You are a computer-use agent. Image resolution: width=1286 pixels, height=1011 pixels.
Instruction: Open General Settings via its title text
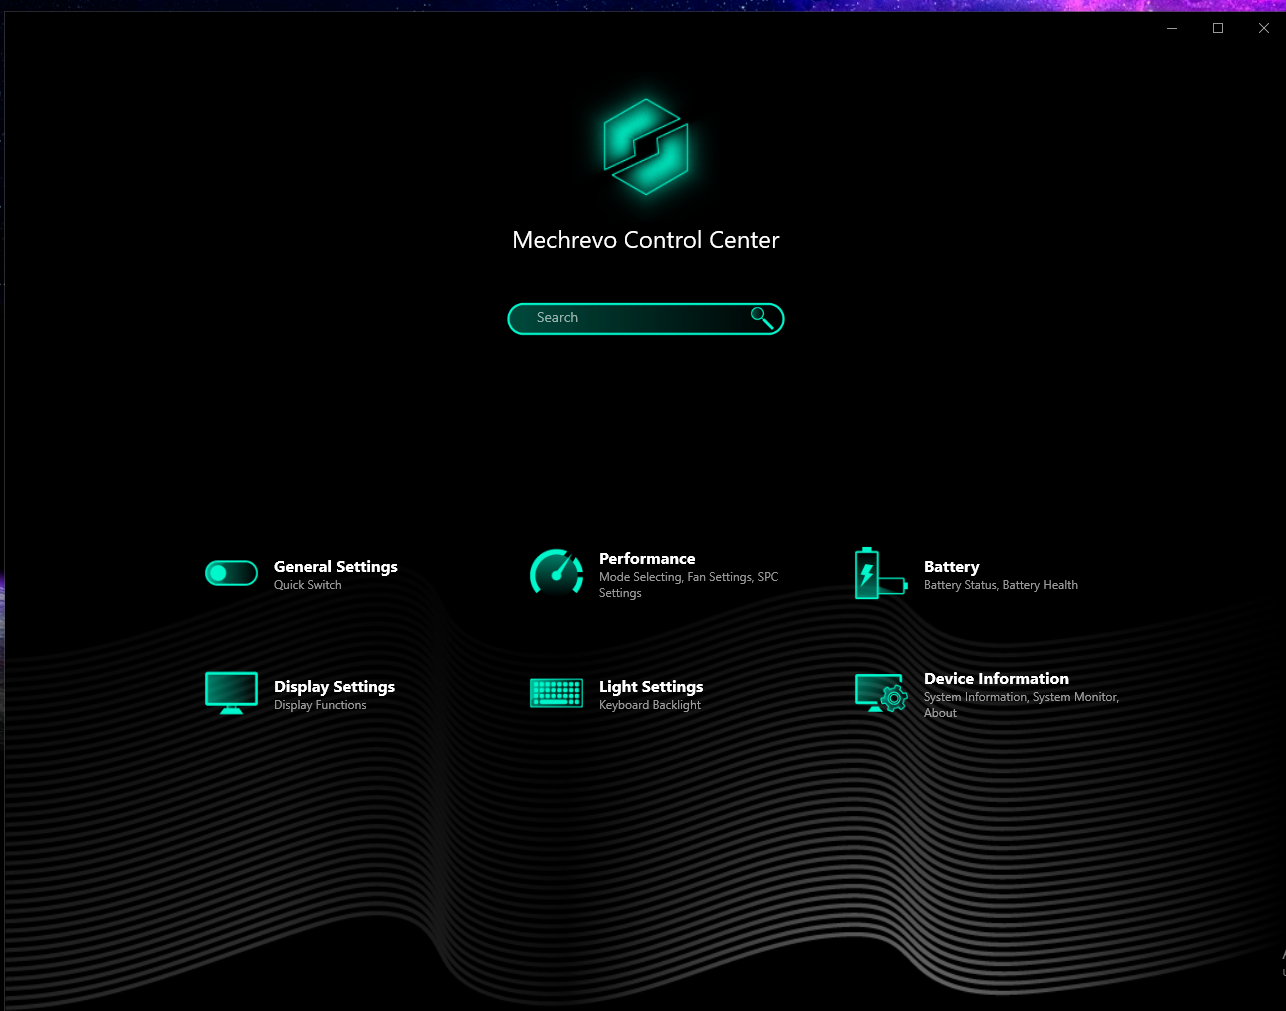[x=335, y=567]
